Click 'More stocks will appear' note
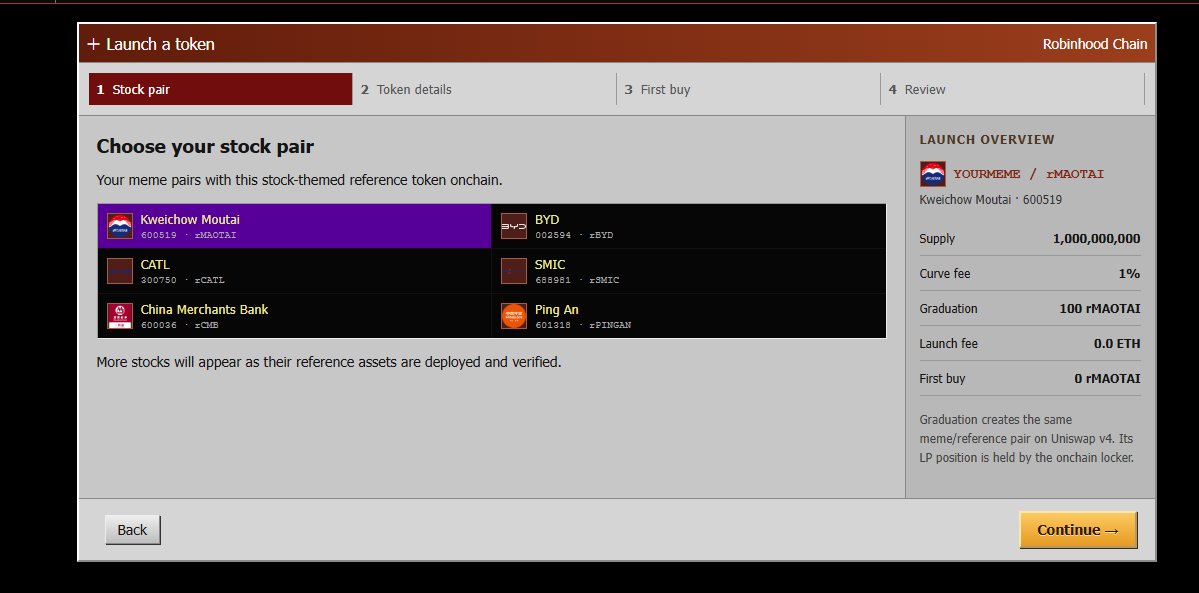 (329, 362)
